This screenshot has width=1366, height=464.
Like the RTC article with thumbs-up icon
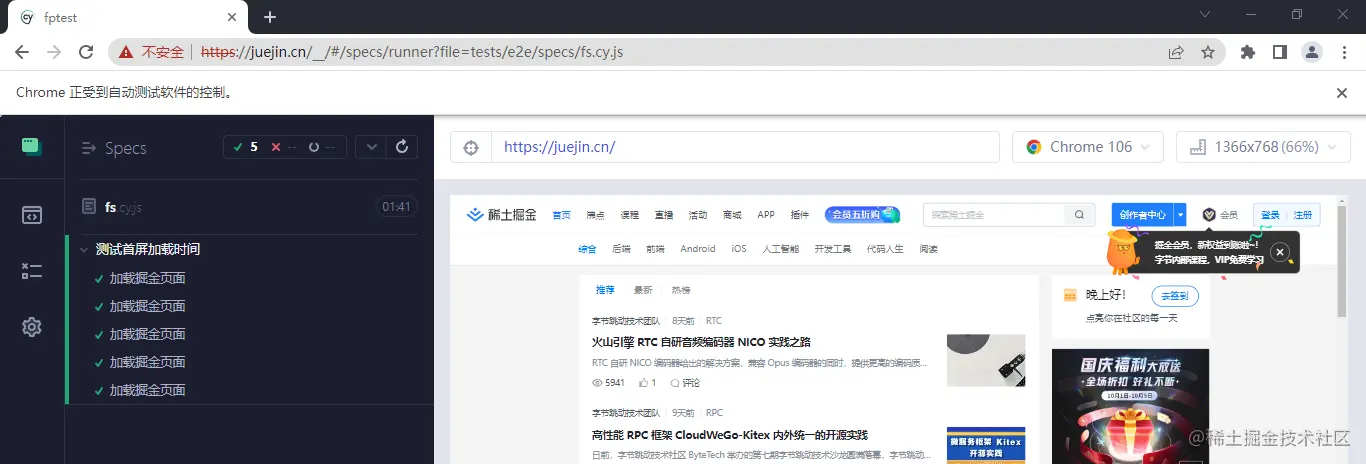pos(646,382)
